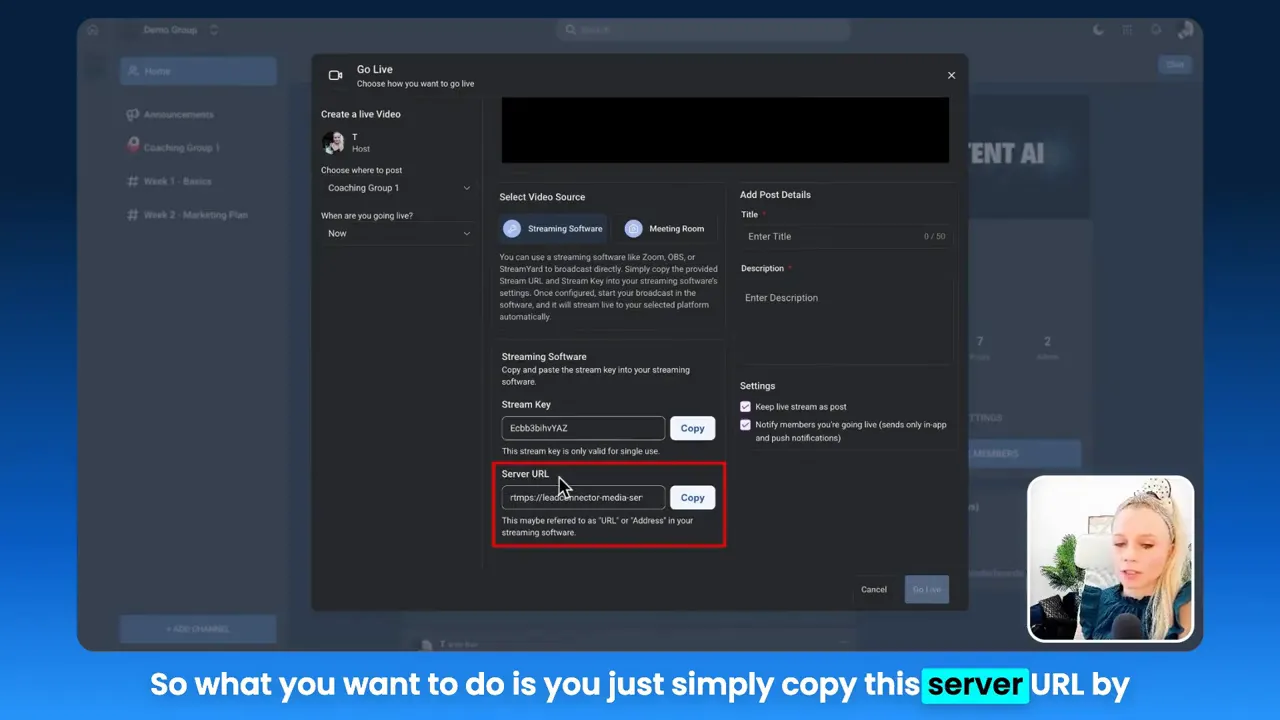
Task: Click the video camera icon beside Go Live
Action: pos(336,75)
